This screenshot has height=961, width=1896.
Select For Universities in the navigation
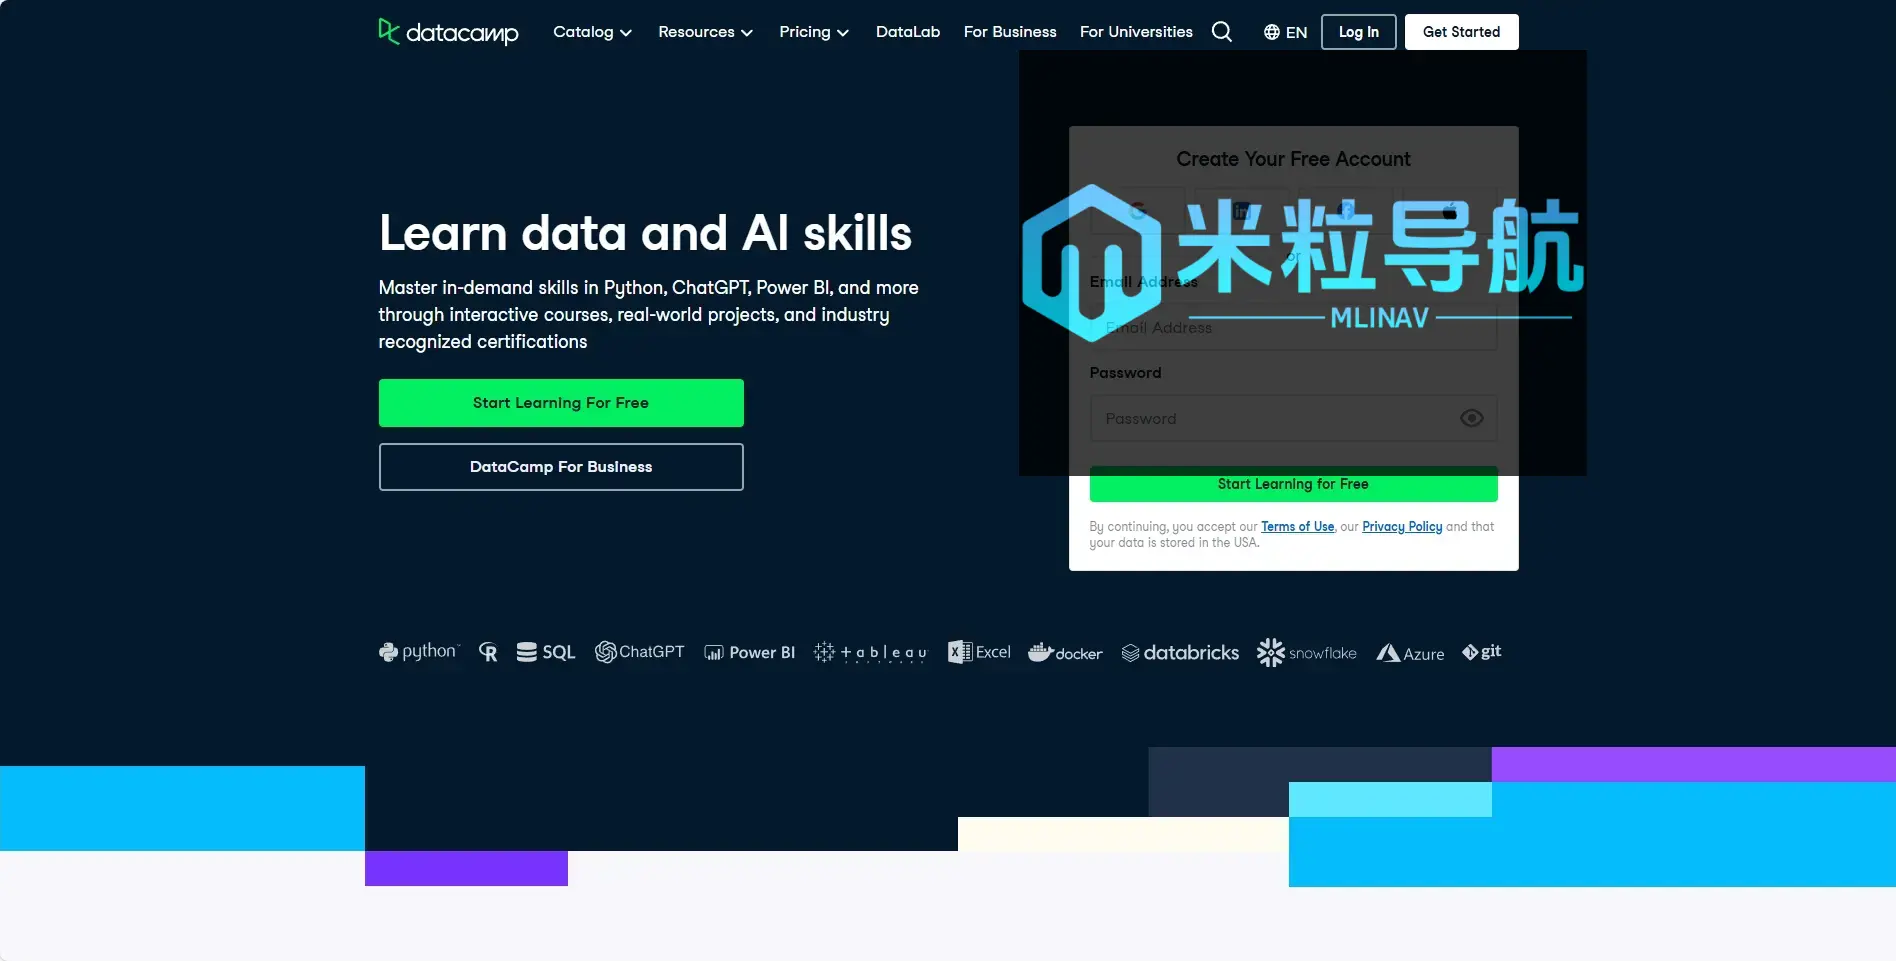1135,31
